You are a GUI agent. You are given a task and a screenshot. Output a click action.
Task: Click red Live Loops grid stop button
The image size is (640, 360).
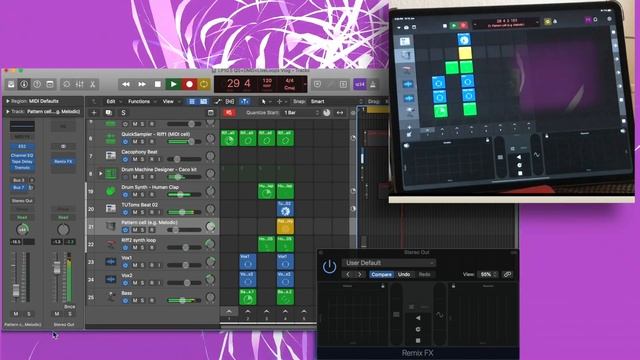pyautogui.click(x=229, y=113)
